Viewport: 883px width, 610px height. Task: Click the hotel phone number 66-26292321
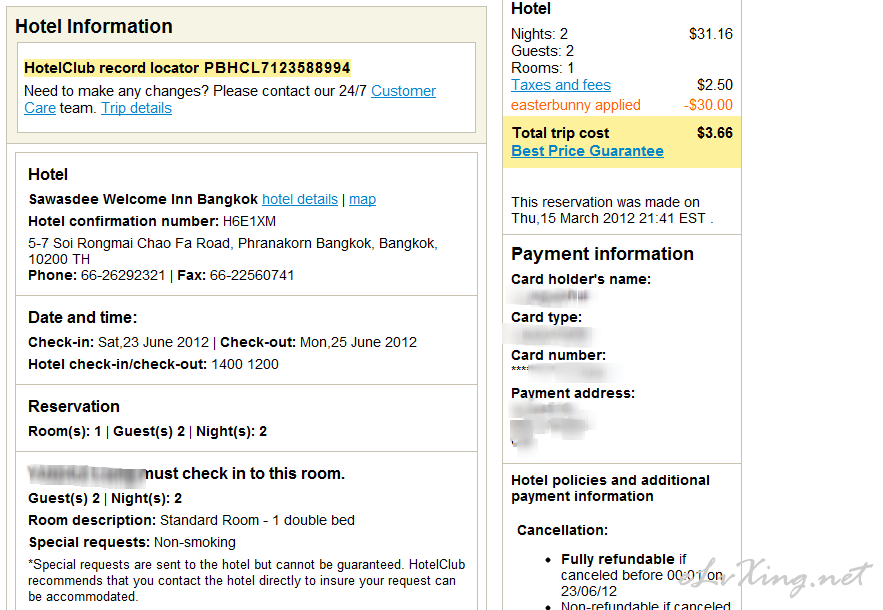click(123, 275)
